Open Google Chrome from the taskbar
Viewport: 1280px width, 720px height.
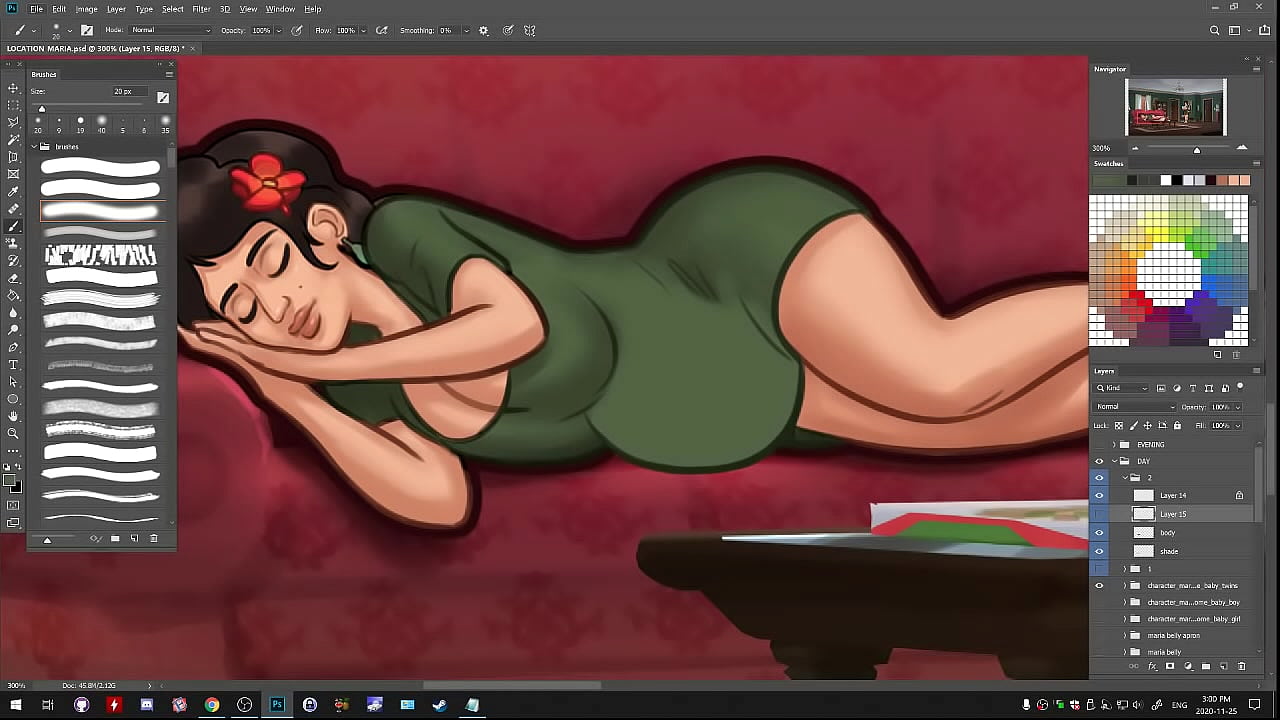pos(212,705)
